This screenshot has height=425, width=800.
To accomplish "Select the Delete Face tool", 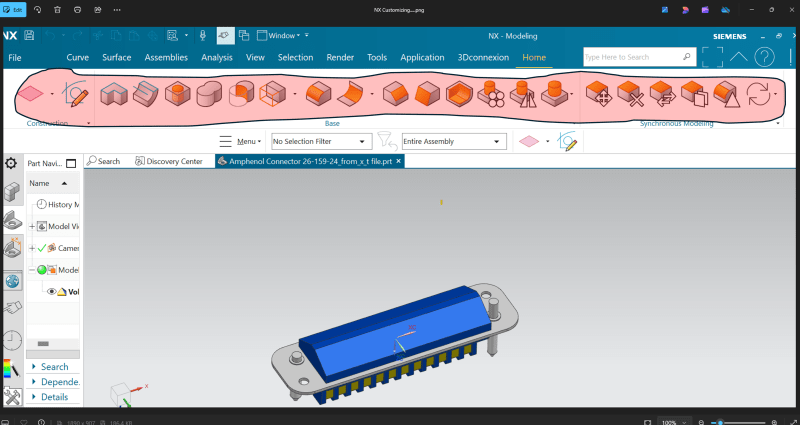I will click(x=631, y=94).
